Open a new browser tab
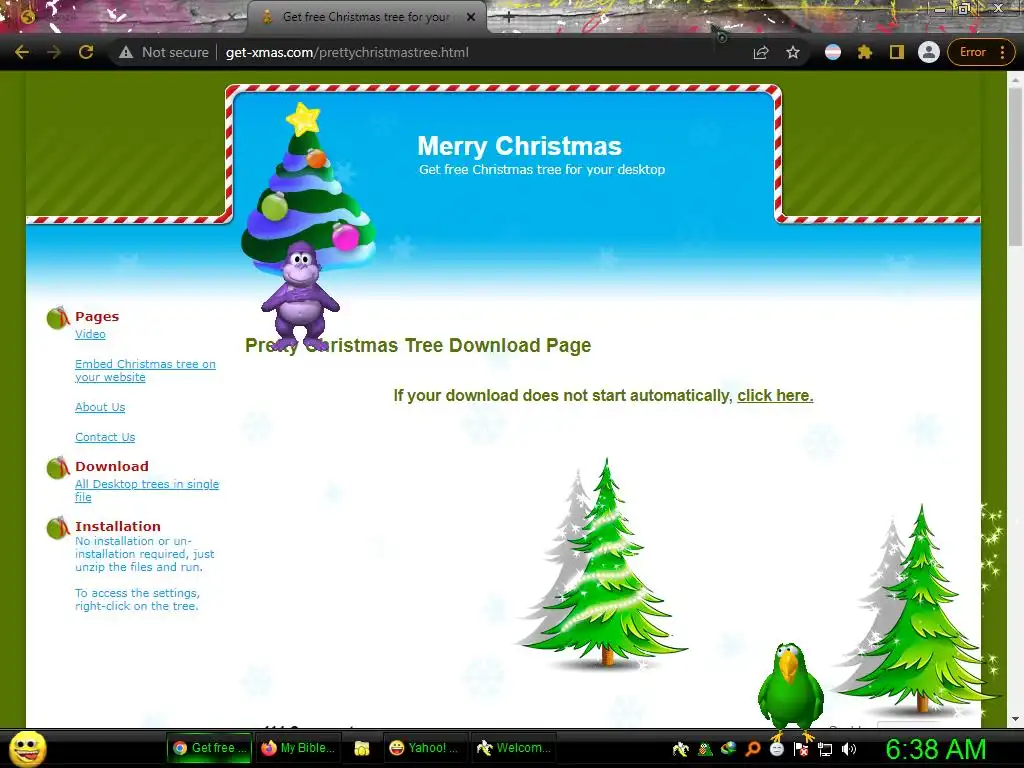The width and height of the screenshot is (1024, 768). 509,17
